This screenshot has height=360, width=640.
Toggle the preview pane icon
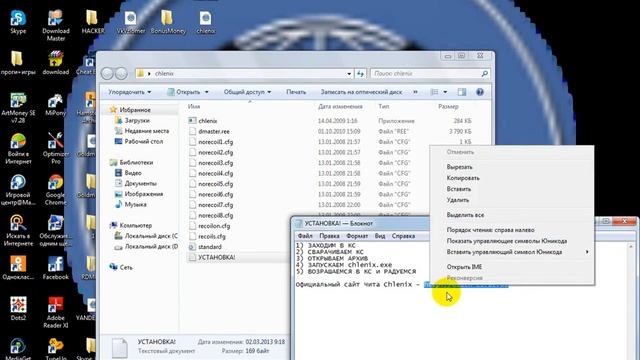click(462, 92)
